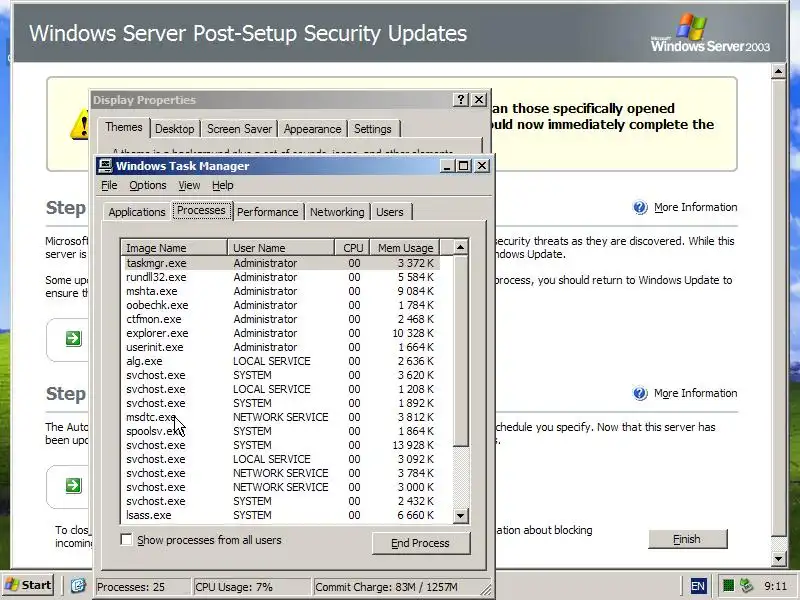This screenshot has width=800, height=600.
Task: Click the green Task Manager CPU tray icon
Action: point(729,585)
